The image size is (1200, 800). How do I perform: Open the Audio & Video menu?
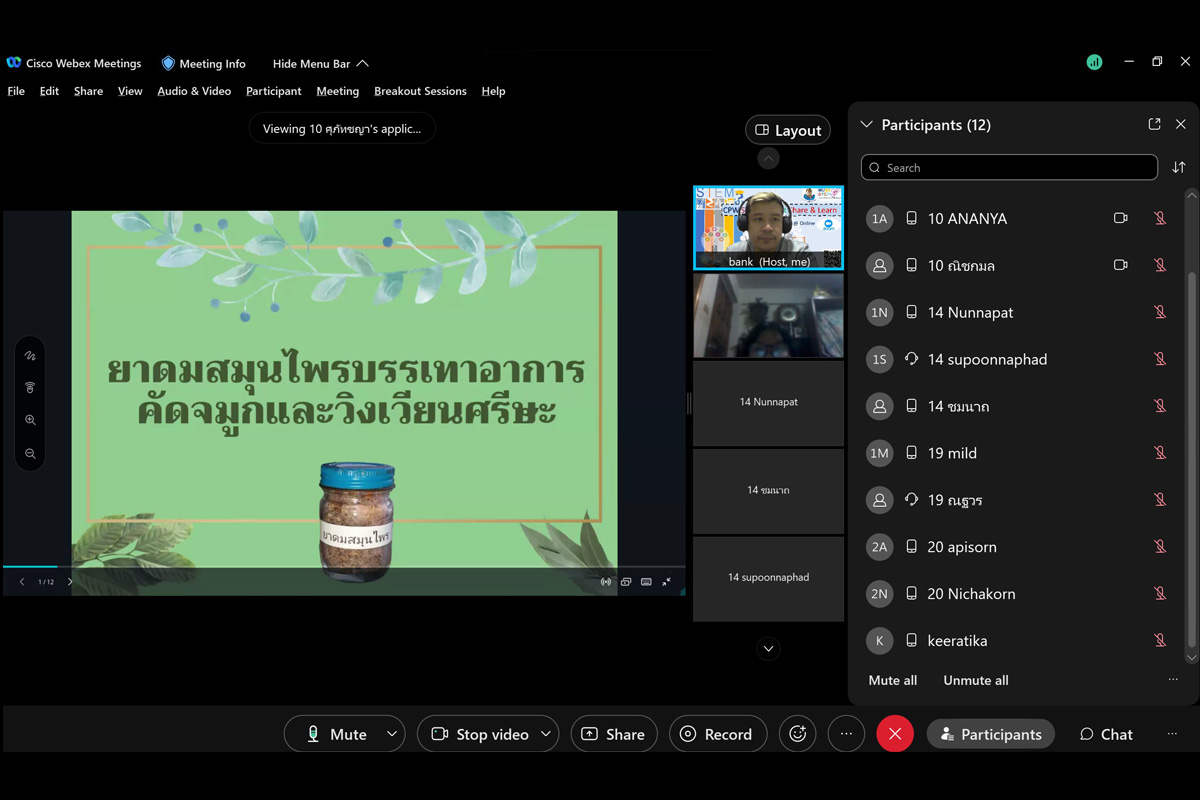[194, 91]
